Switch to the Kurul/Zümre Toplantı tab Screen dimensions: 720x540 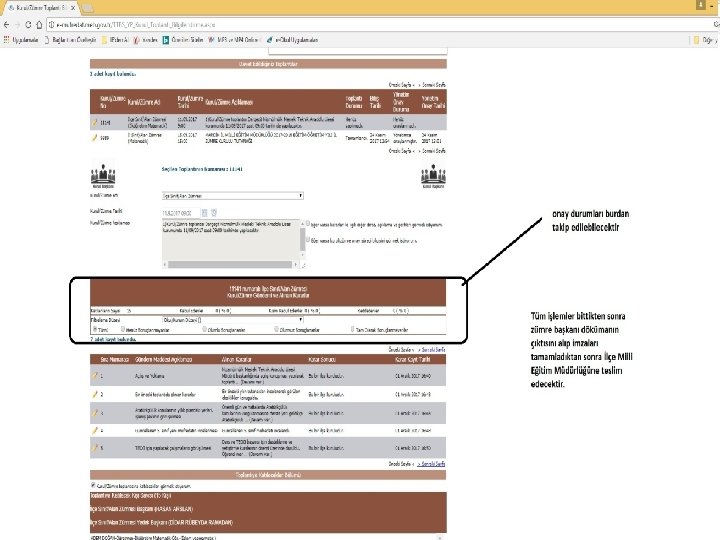[x=39, y=8]
